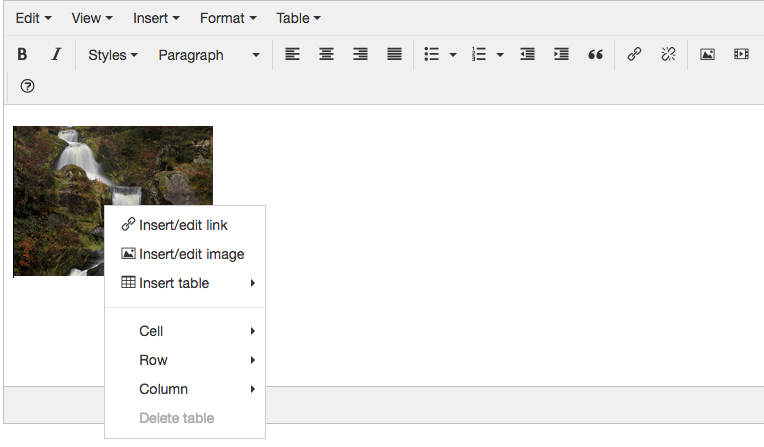Screen dimensions: 764x447
Task: Toggle blockquote formatting
Action: [596, 55]
